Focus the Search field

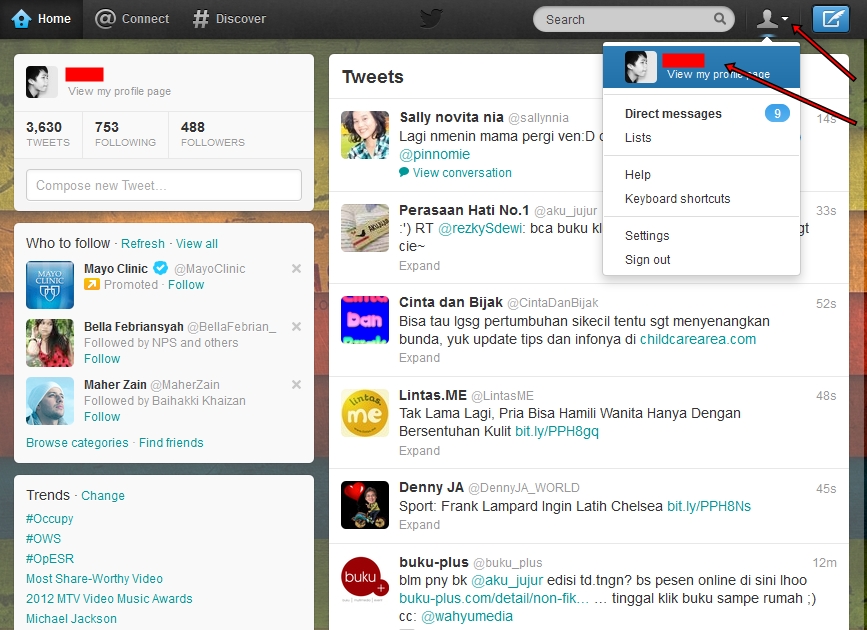tap(634, 19)
